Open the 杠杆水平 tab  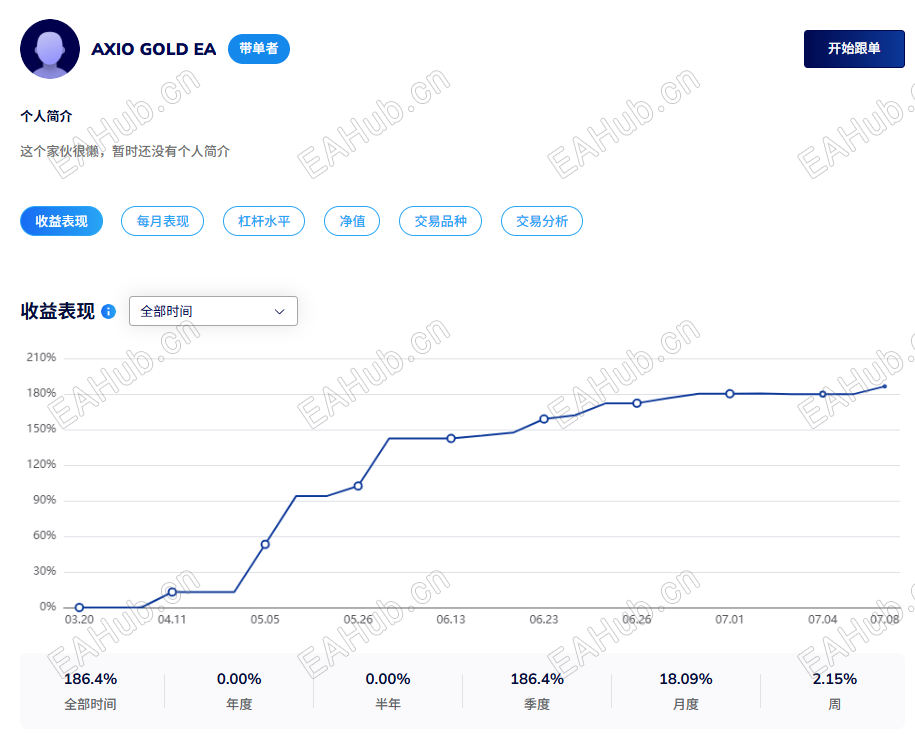tap(264, 221)
